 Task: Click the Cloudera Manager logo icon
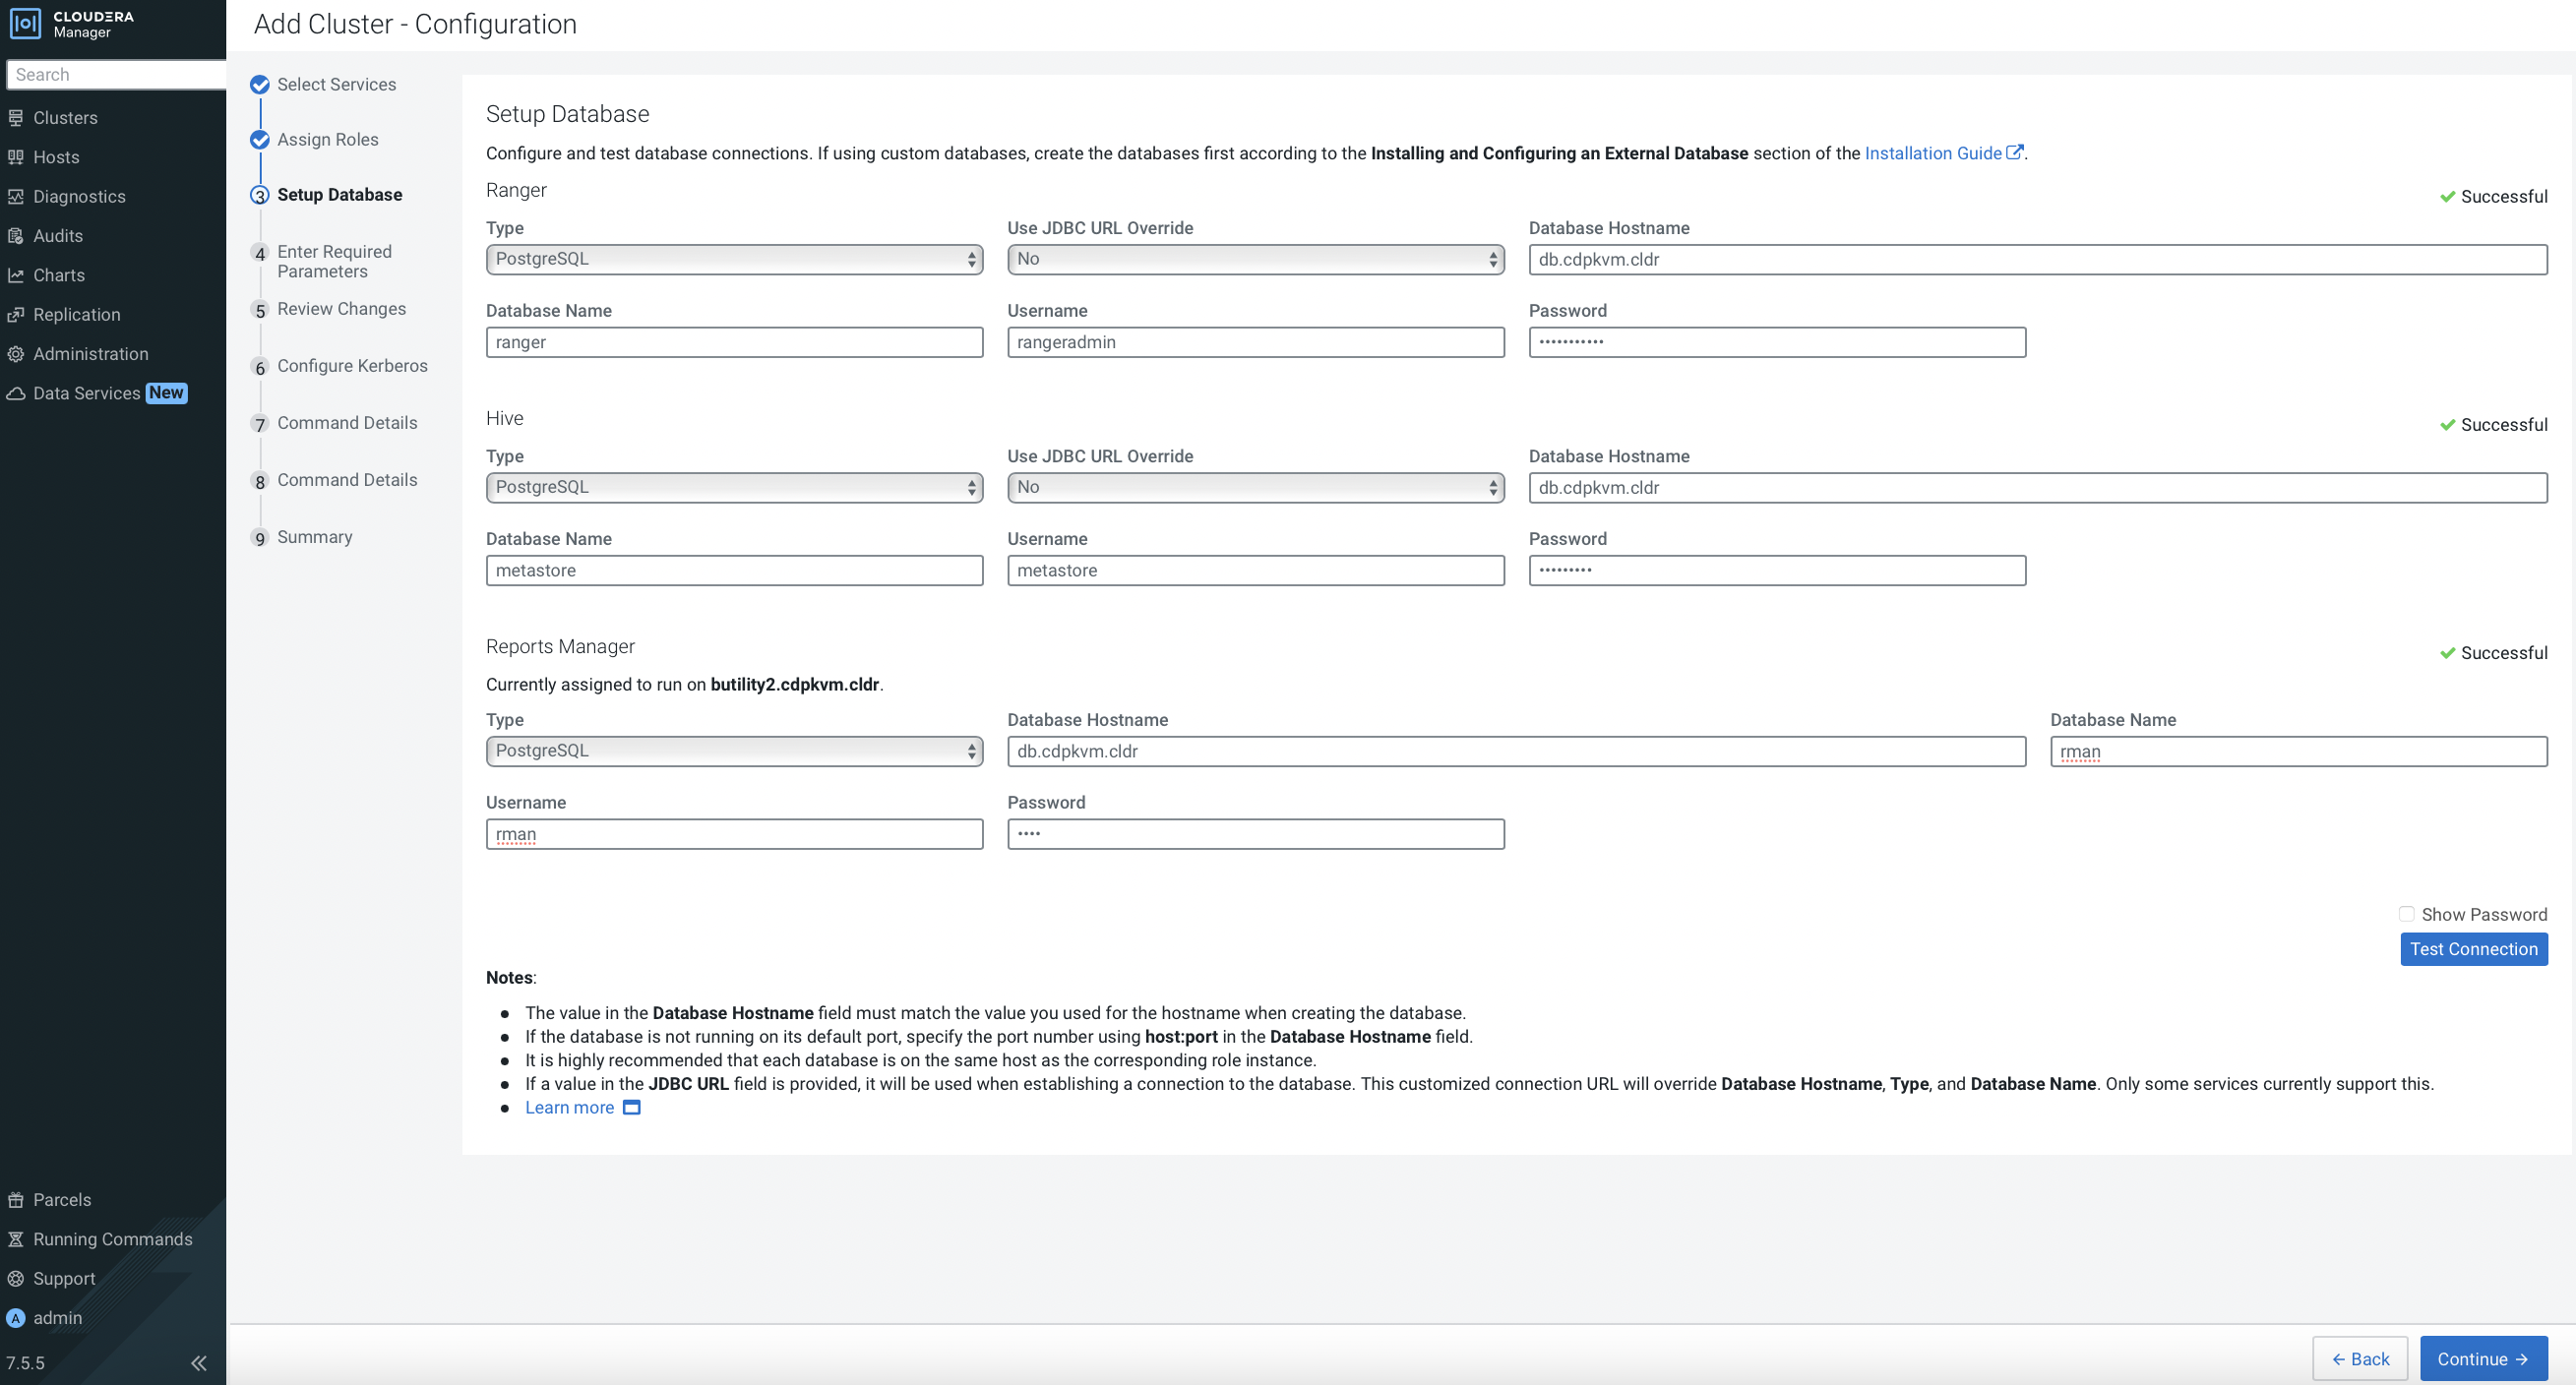pyautogui.click(x=25, y=23)
